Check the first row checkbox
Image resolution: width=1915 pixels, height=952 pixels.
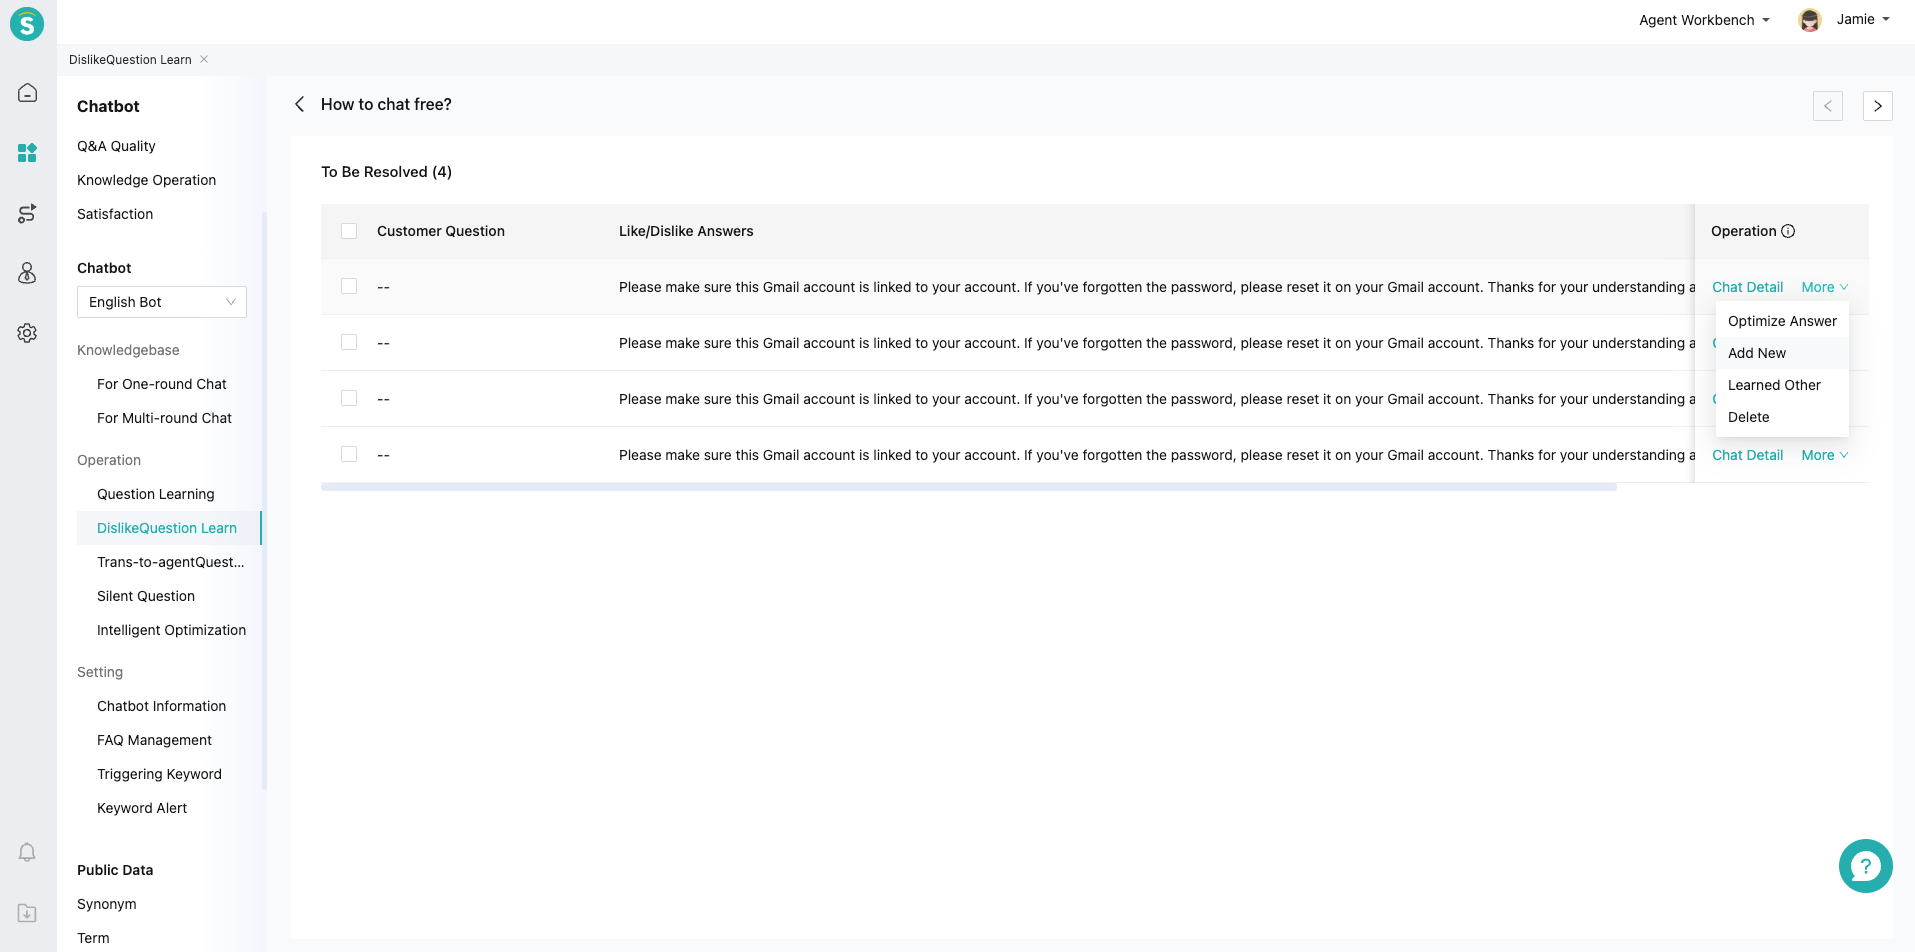(x=349, y=286)
